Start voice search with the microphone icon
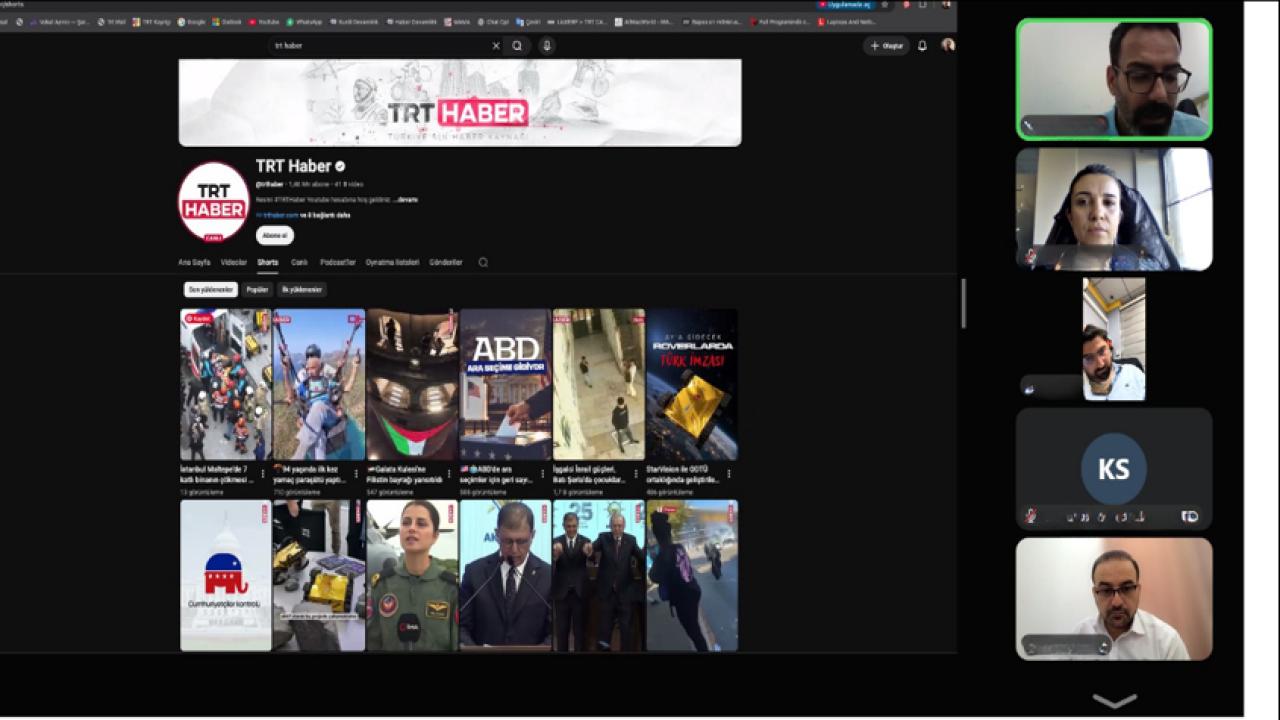This screenshot has width=1280, height=720. (547, 46)
